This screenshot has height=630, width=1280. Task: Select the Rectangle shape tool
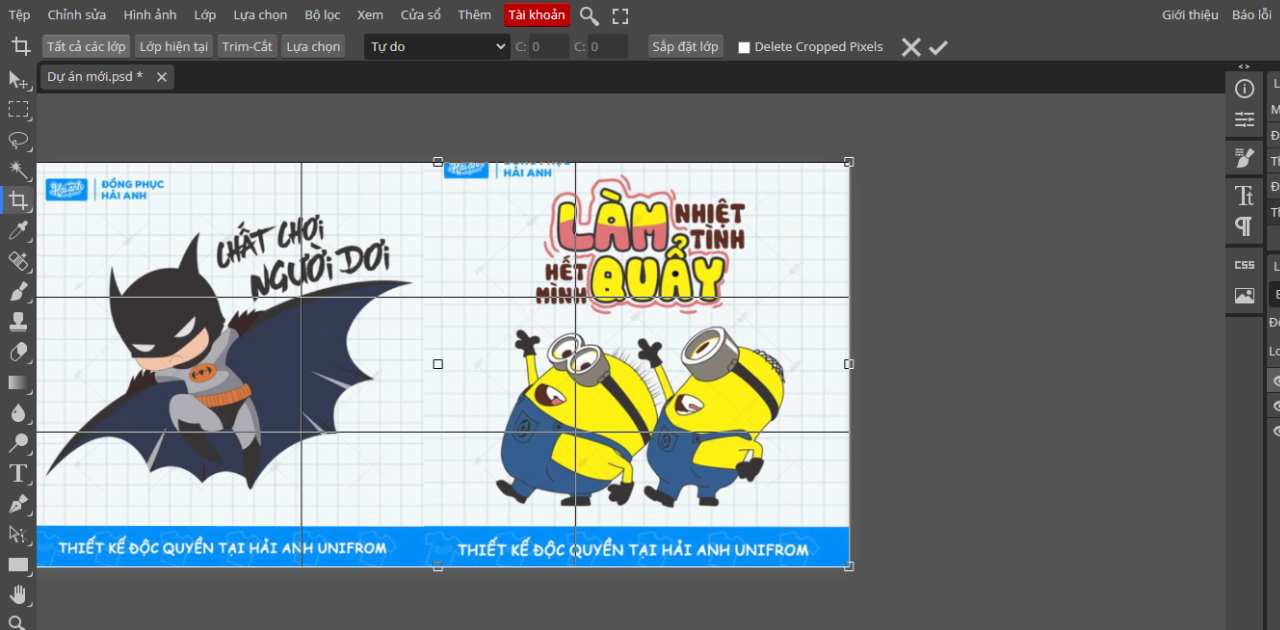pos(18,565)
